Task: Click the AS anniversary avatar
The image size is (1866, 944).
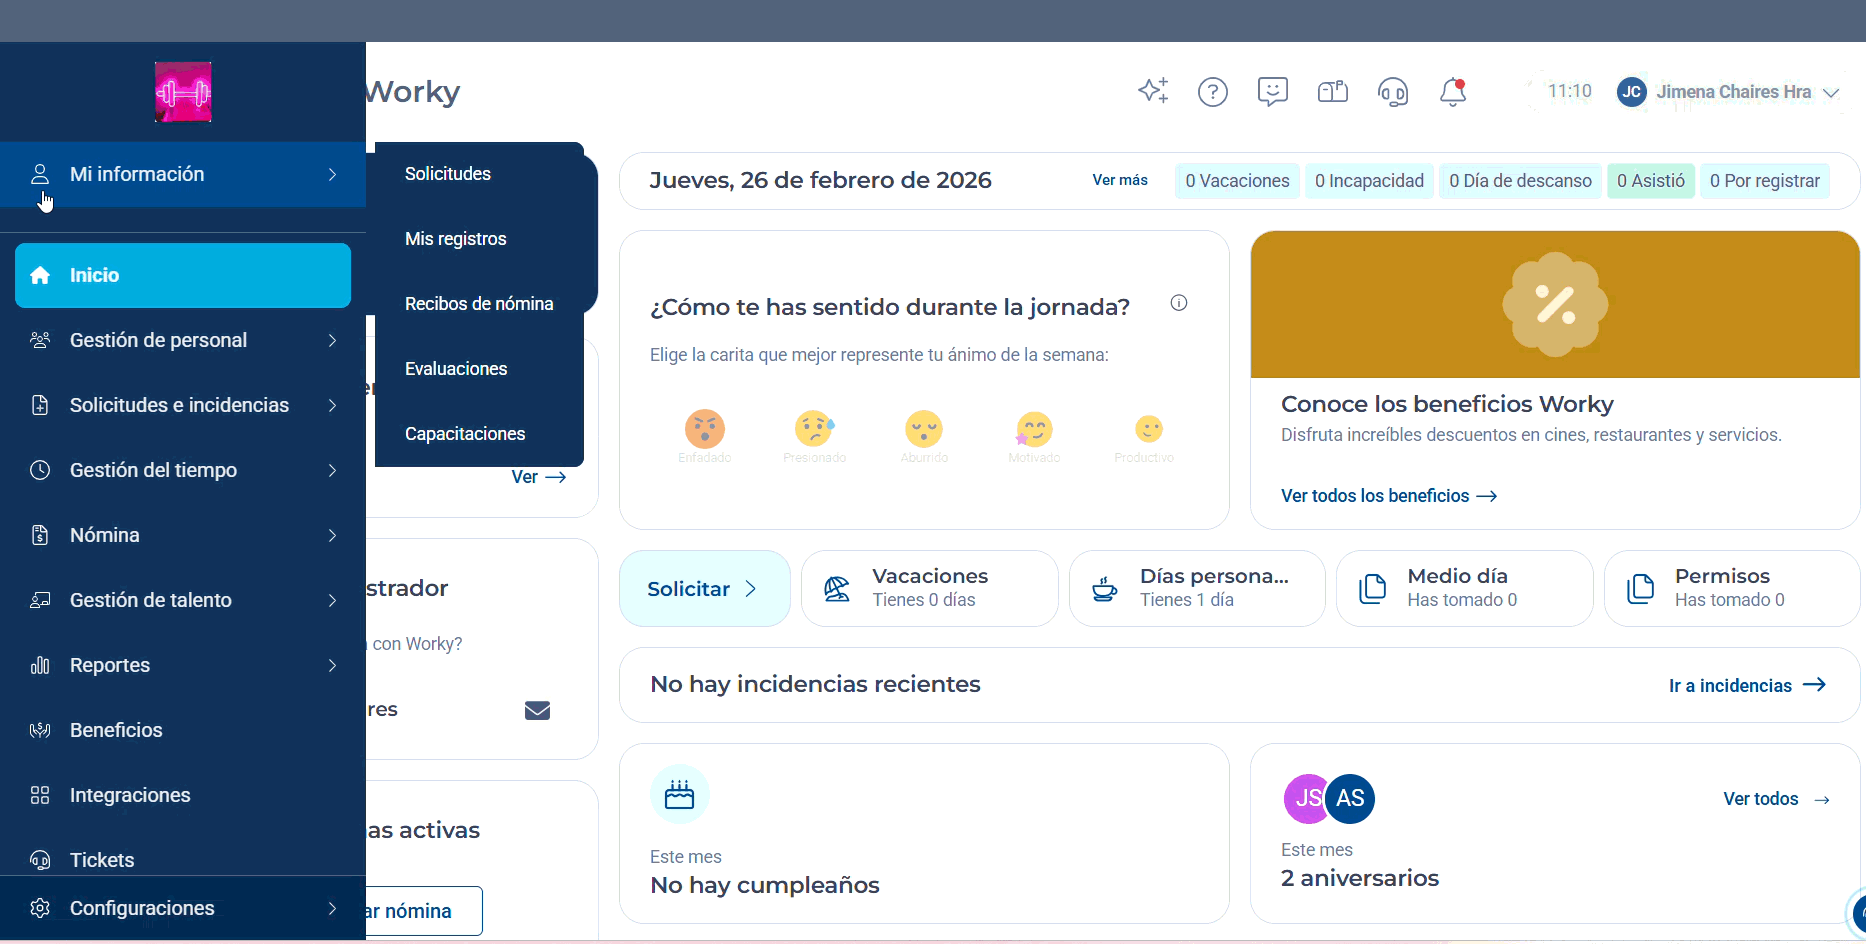Action: 1350,798
